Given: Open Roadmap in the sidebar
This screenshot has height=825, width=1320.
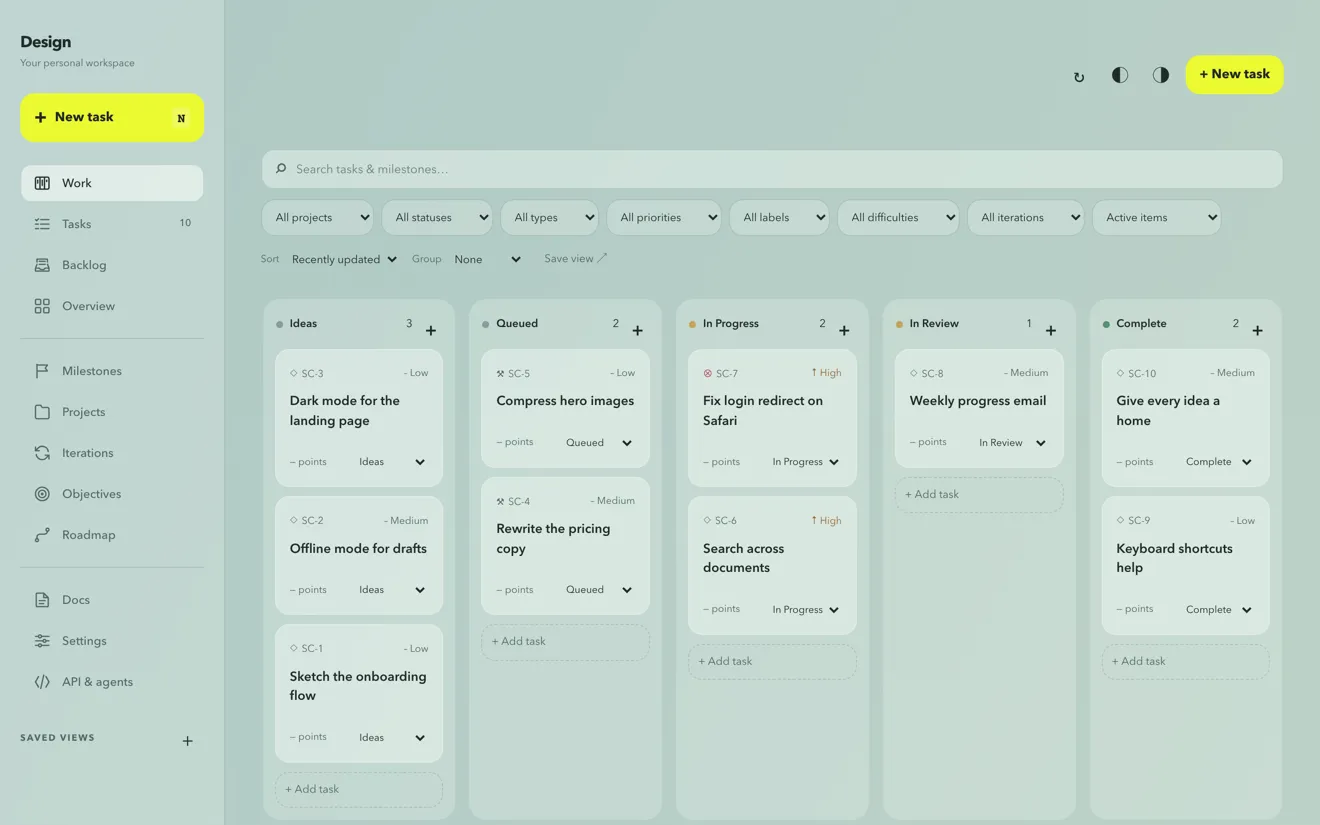Looking at the screenshot, I should click(x=112, y=535).
